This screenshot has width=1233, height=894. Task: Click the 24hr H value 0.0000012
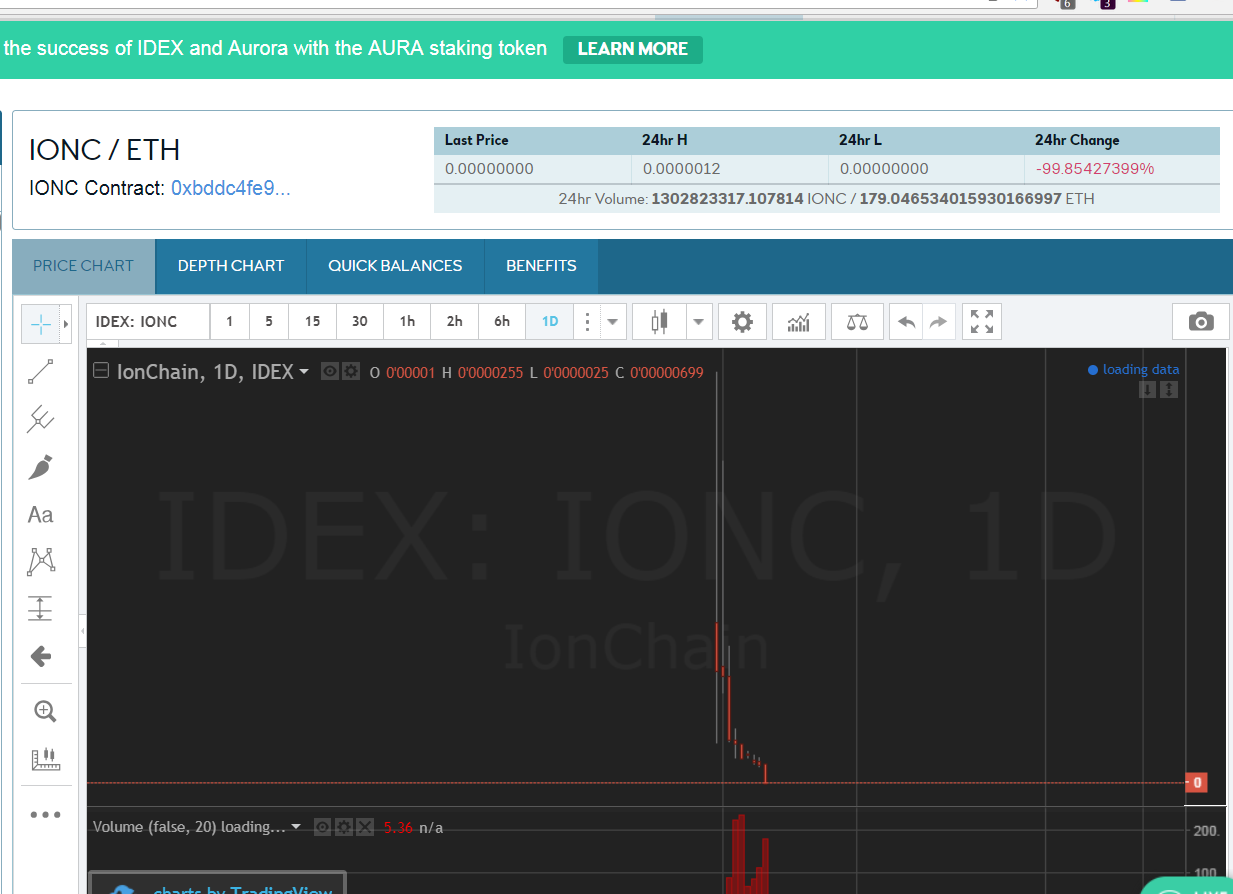coord(682,169)
